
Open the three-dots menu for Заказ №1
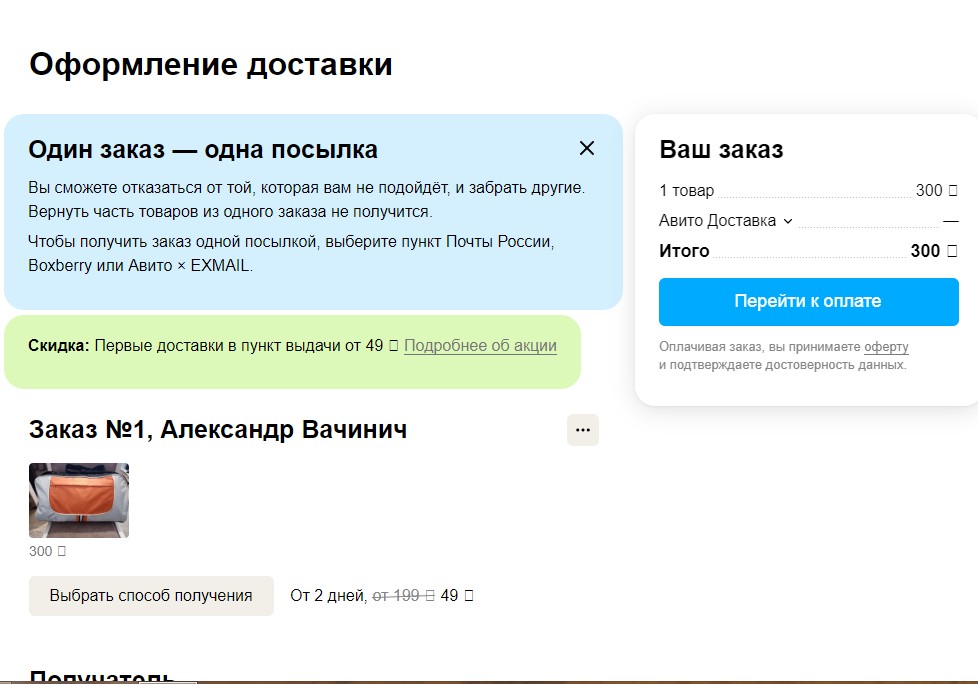583,430
